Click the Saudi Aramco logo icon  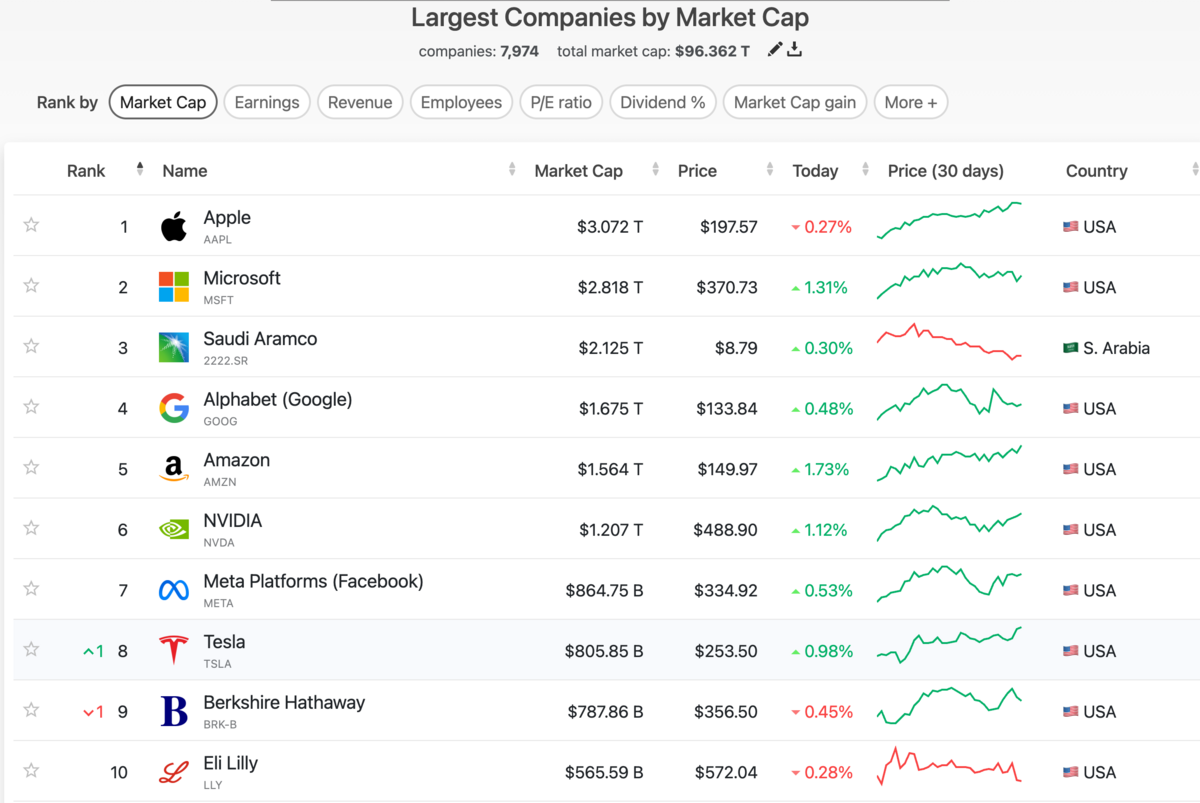click(174, 347)
